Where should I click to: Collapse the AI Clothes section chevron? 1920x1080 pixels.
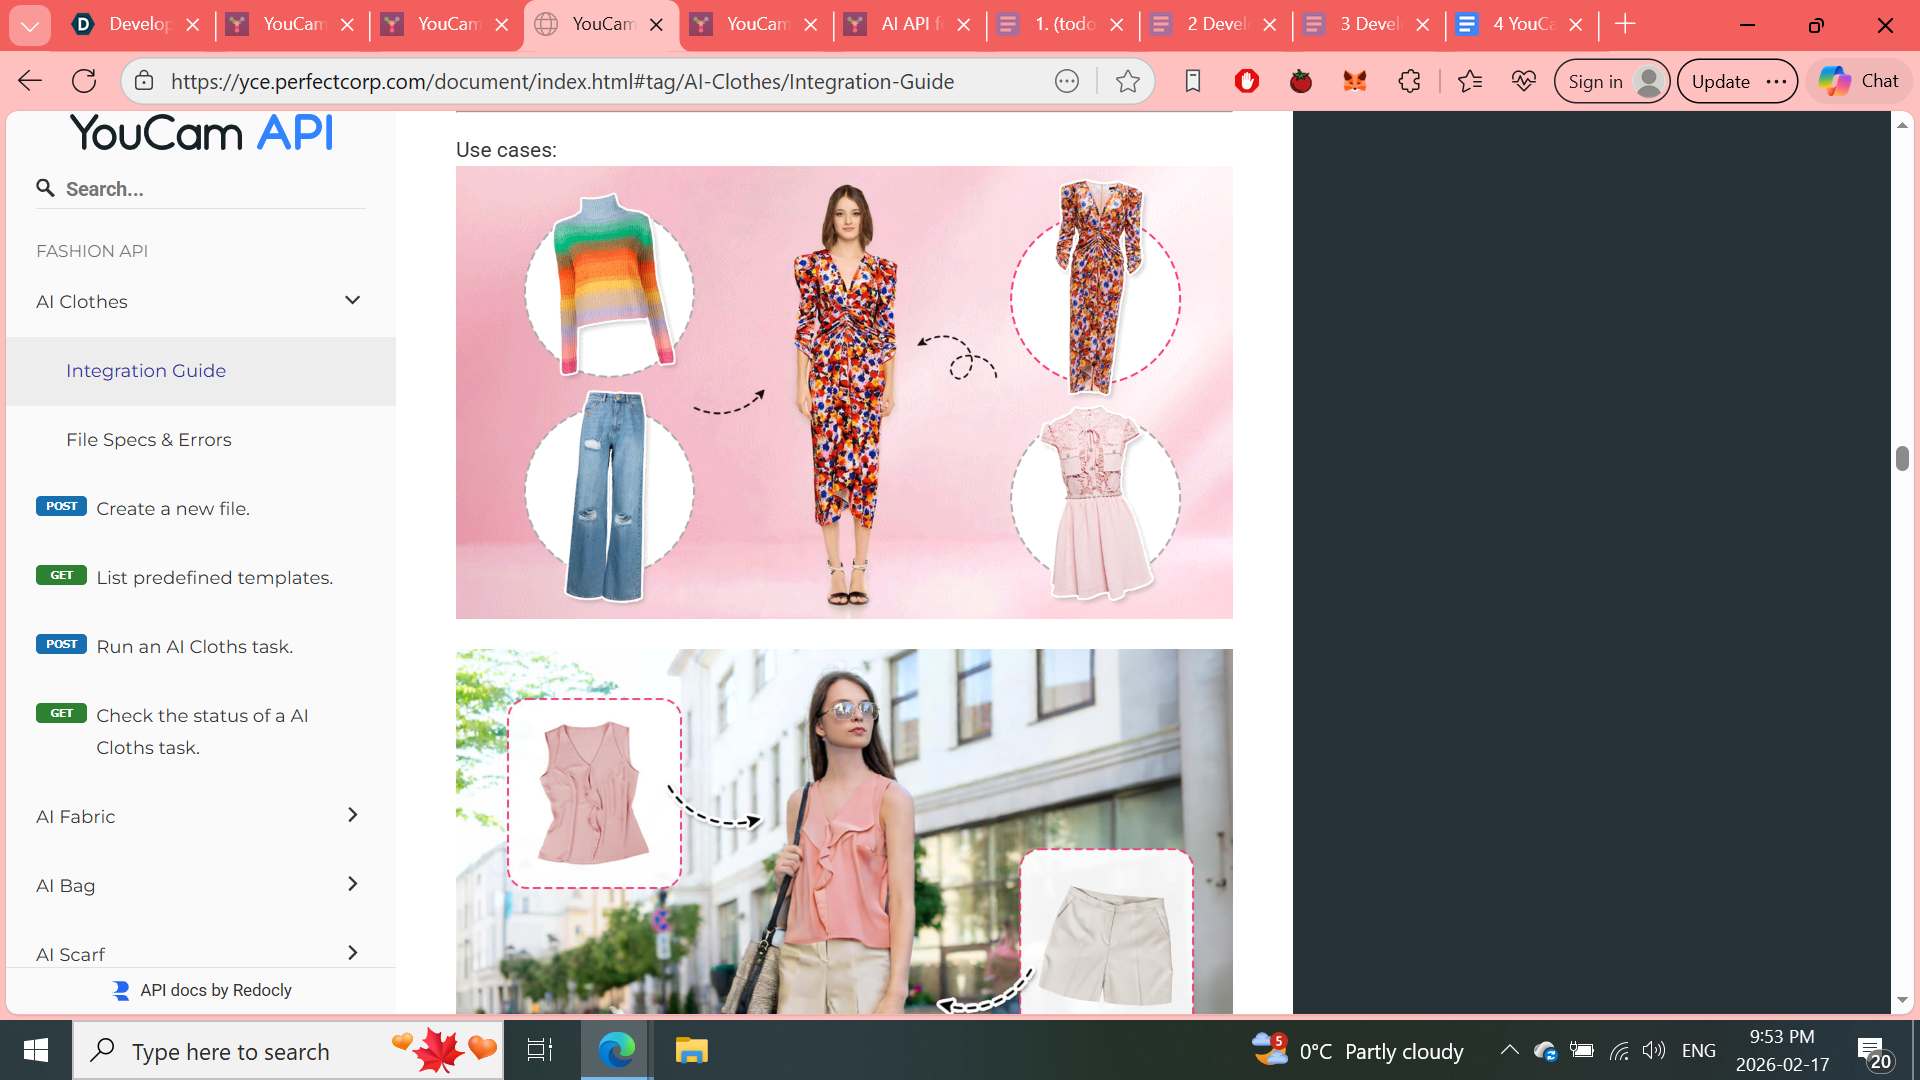coord(352,300)
